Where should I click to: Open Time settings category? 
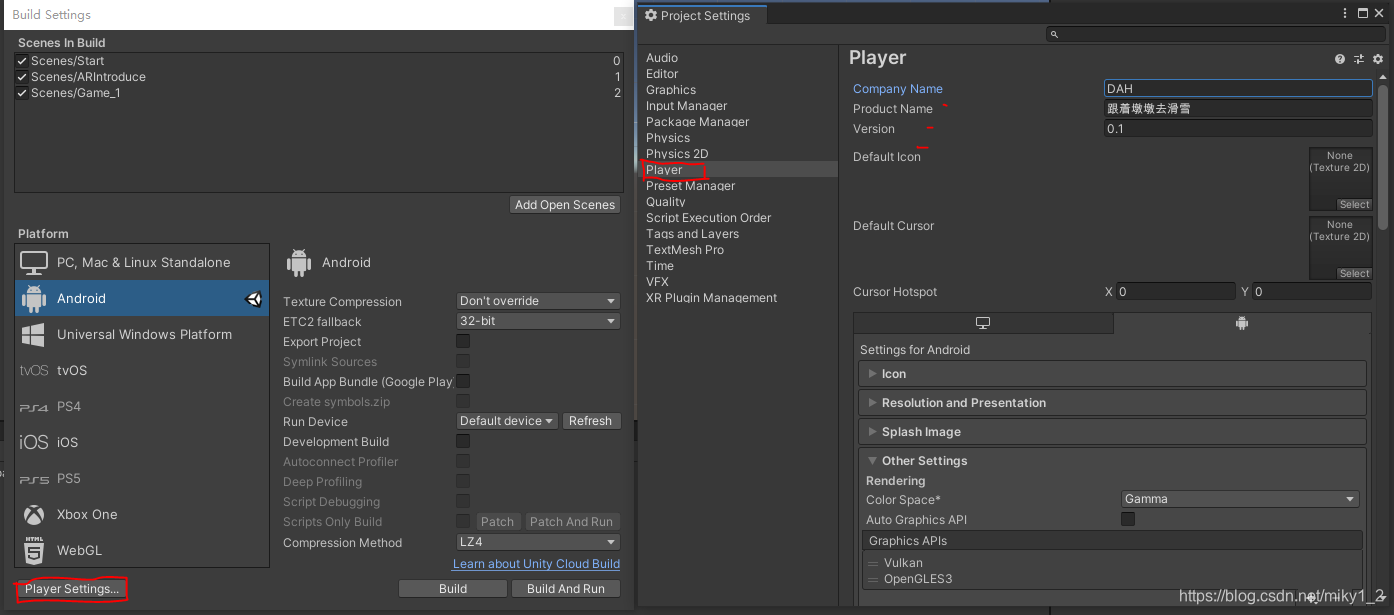pos(660,266)
